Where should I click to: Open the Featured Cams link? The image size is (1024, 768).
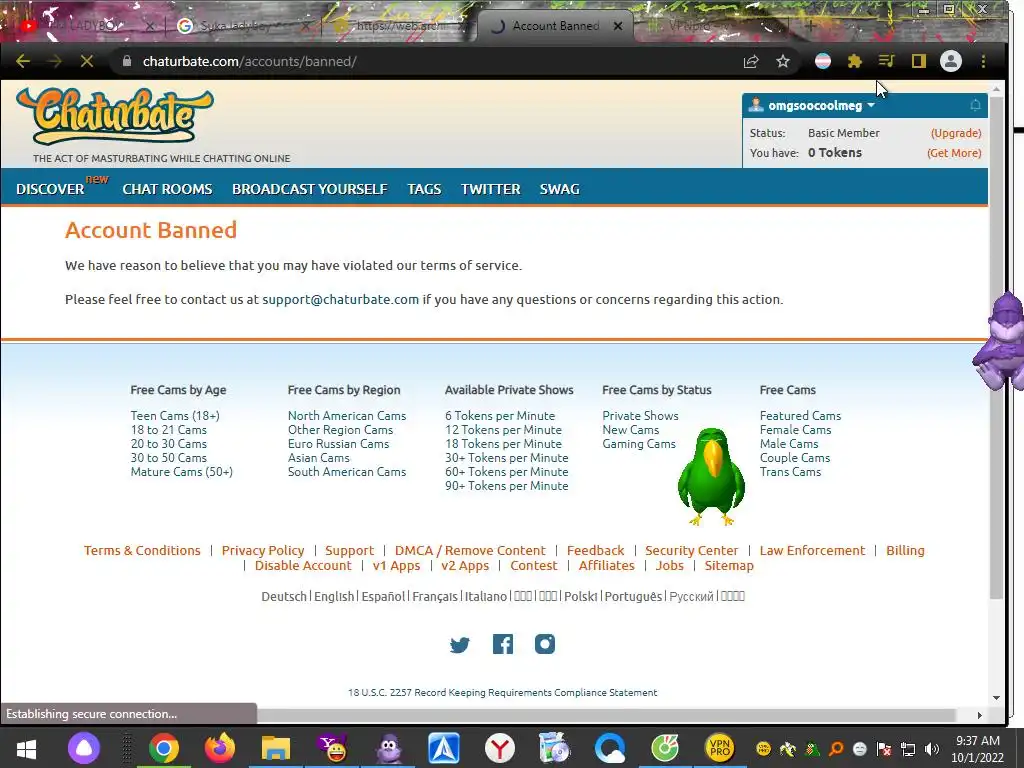coord(800,416)
